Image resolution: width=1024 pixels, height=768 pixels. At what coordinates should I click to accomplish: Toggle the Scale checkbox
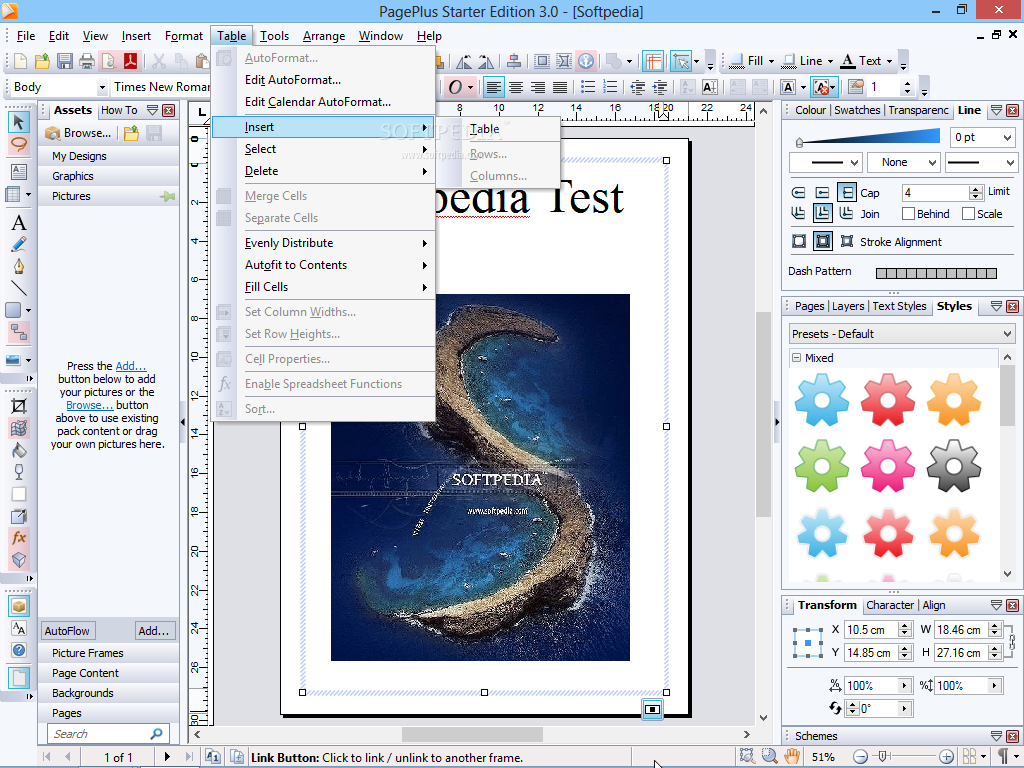click(x=968, y=214)
